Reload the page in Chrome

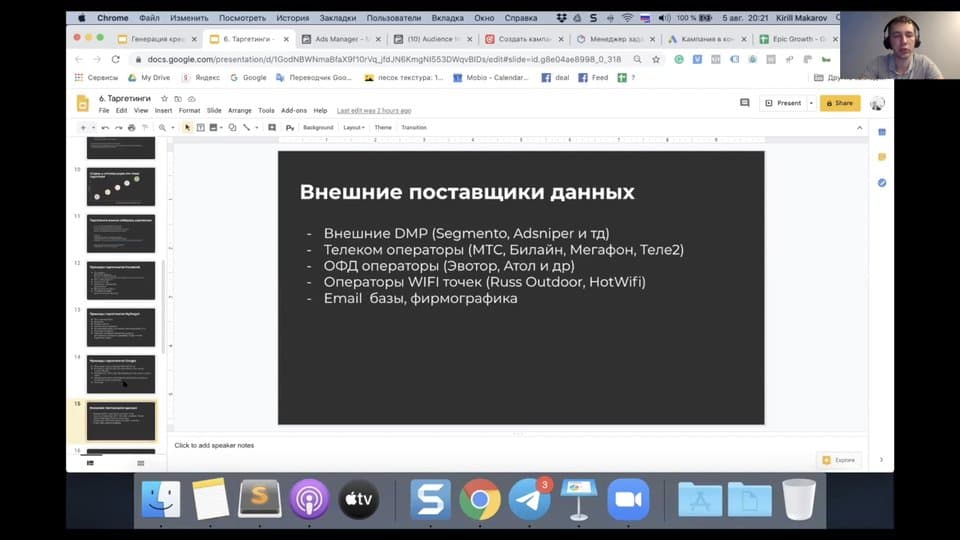116,59
